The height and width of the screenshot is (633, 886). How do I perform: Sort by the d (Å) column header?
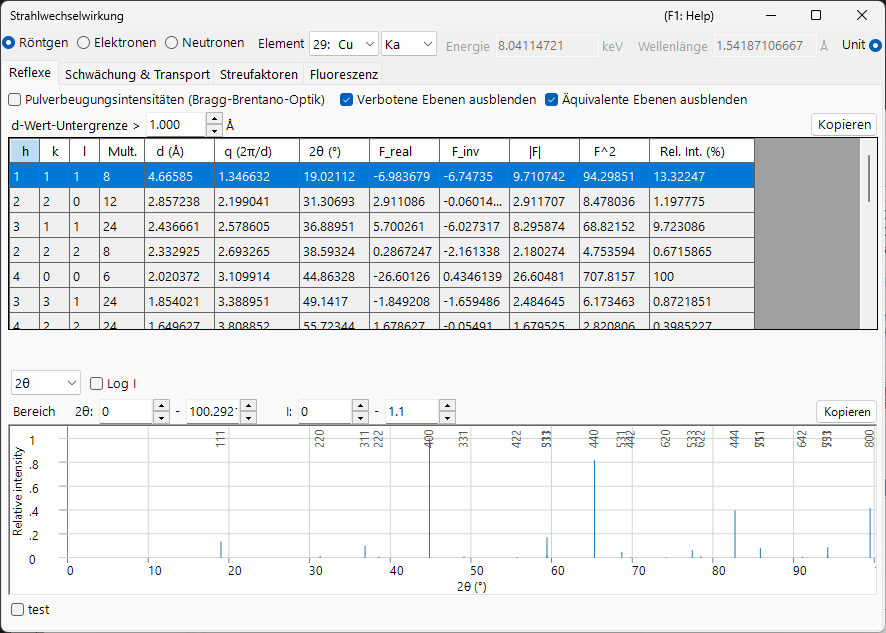click(x=180, y=151)
